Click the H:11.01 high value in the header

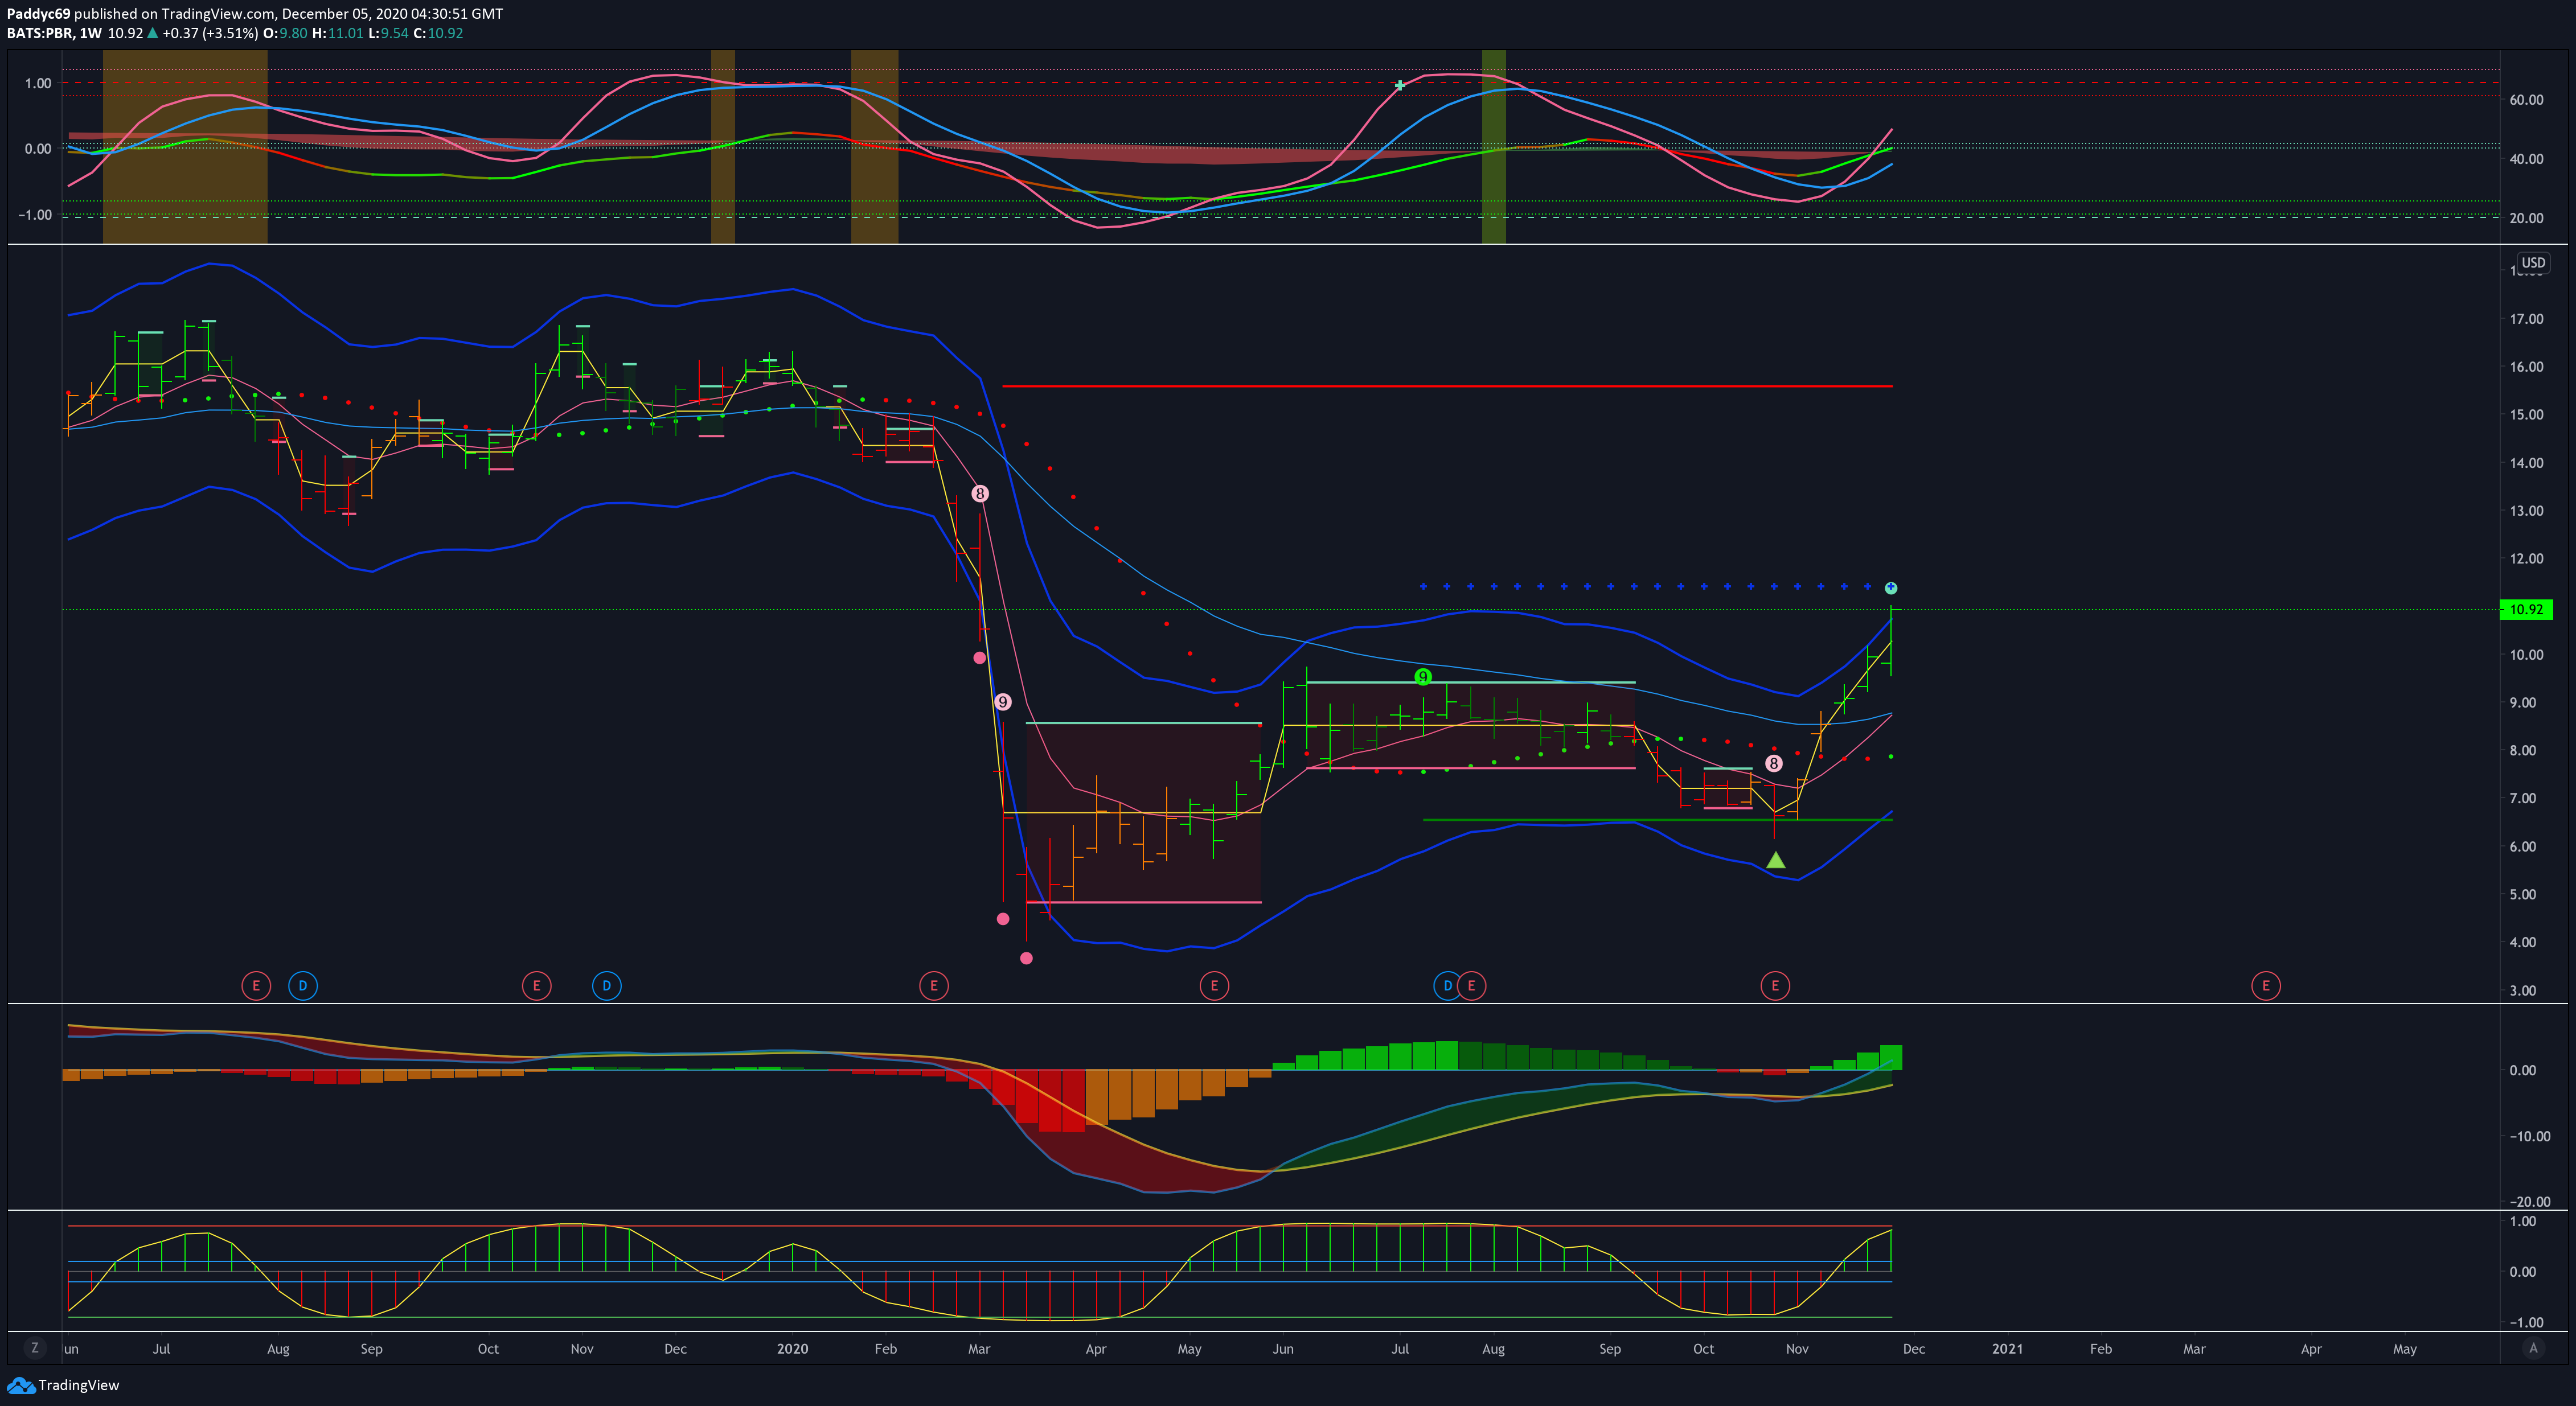337,33
